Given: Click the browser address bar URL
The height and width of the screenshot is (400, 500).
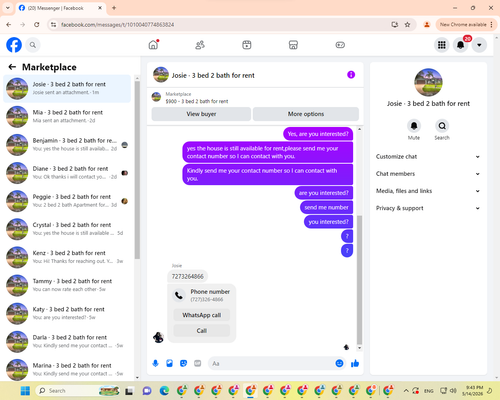Looking at the screenshot, I should tap(117, 25).
